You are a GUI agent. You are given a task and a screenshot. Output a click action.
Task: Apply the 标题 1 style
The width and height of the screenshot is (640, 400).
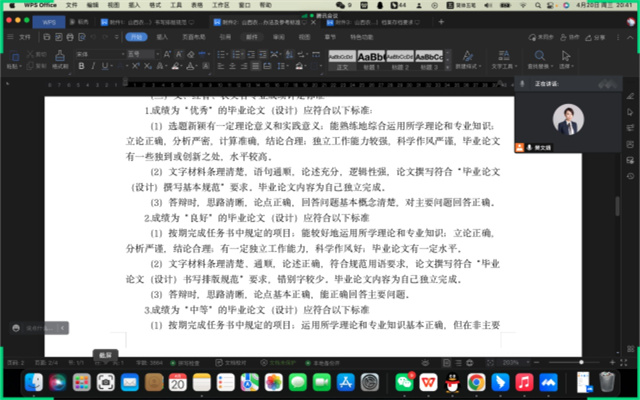point(371,60)
